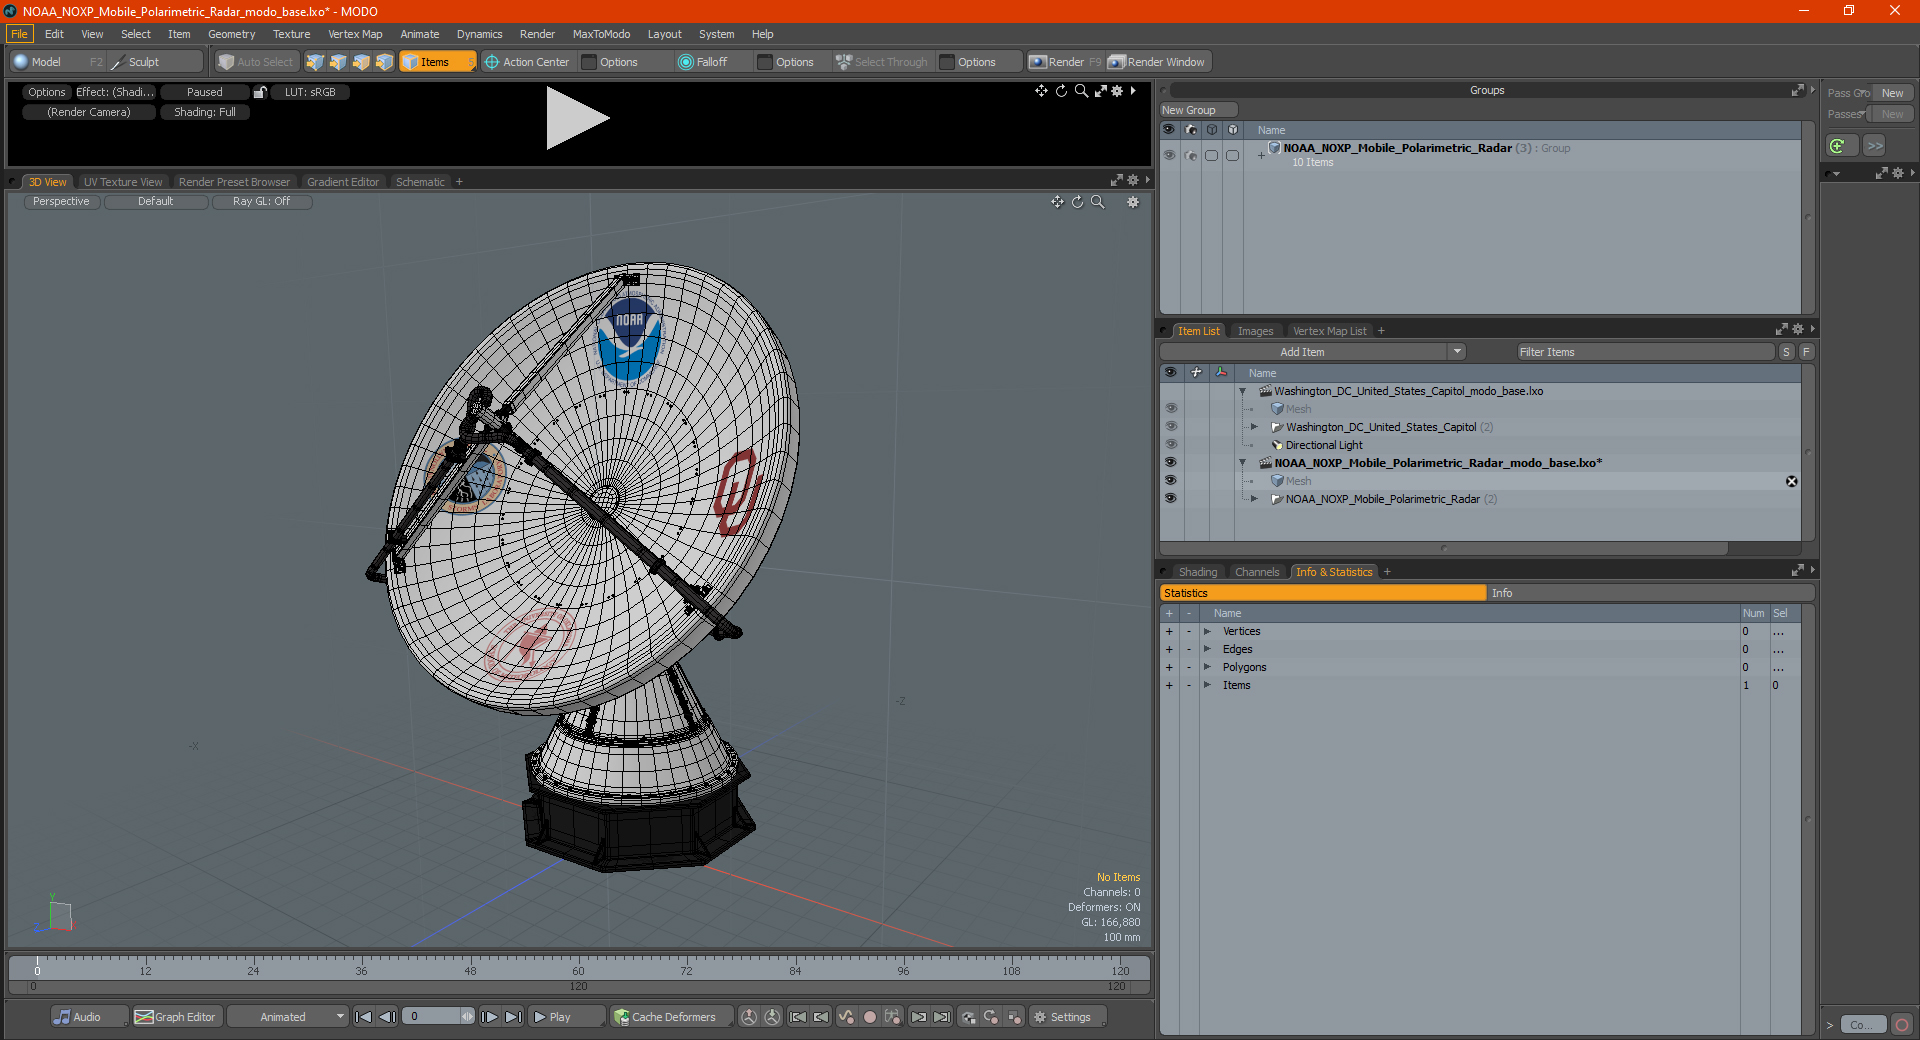
Task: Open timeline Settings
Action: click(x=1069, y=1017)
